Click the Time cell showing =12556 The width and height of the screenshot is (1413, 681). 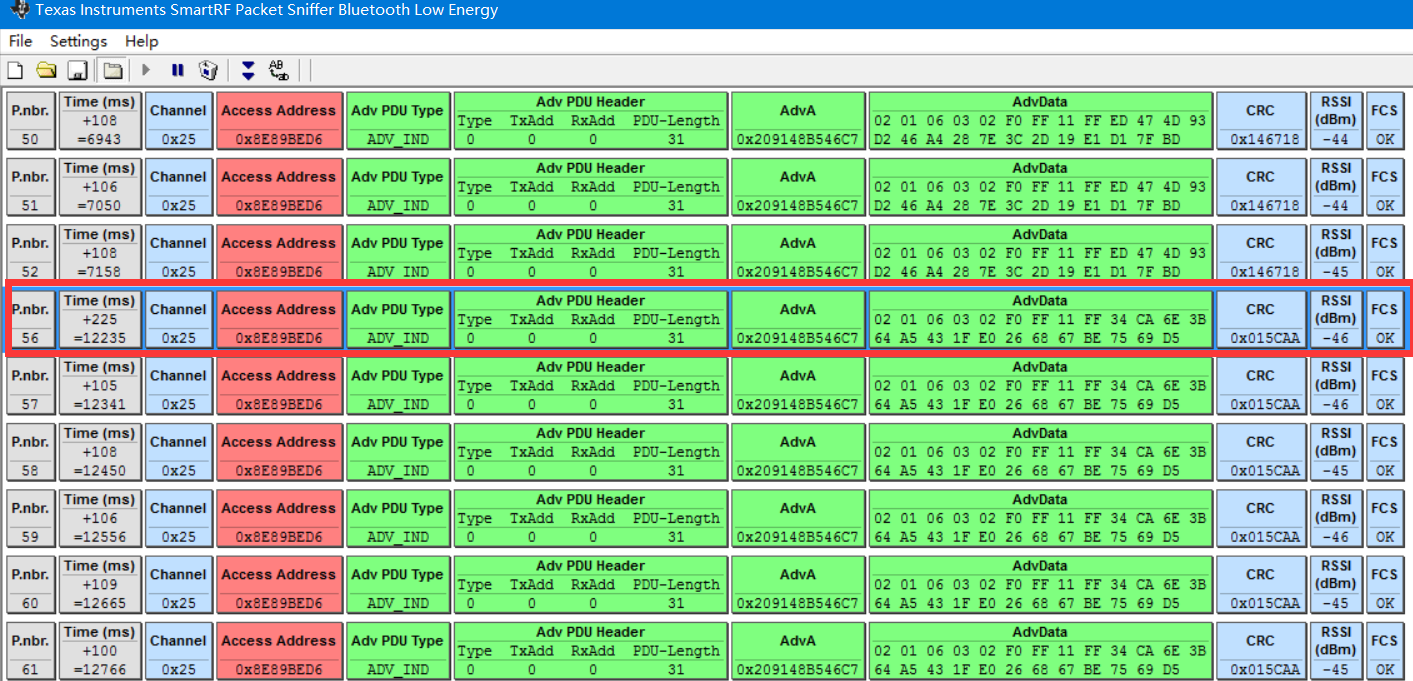coord(100,518)
